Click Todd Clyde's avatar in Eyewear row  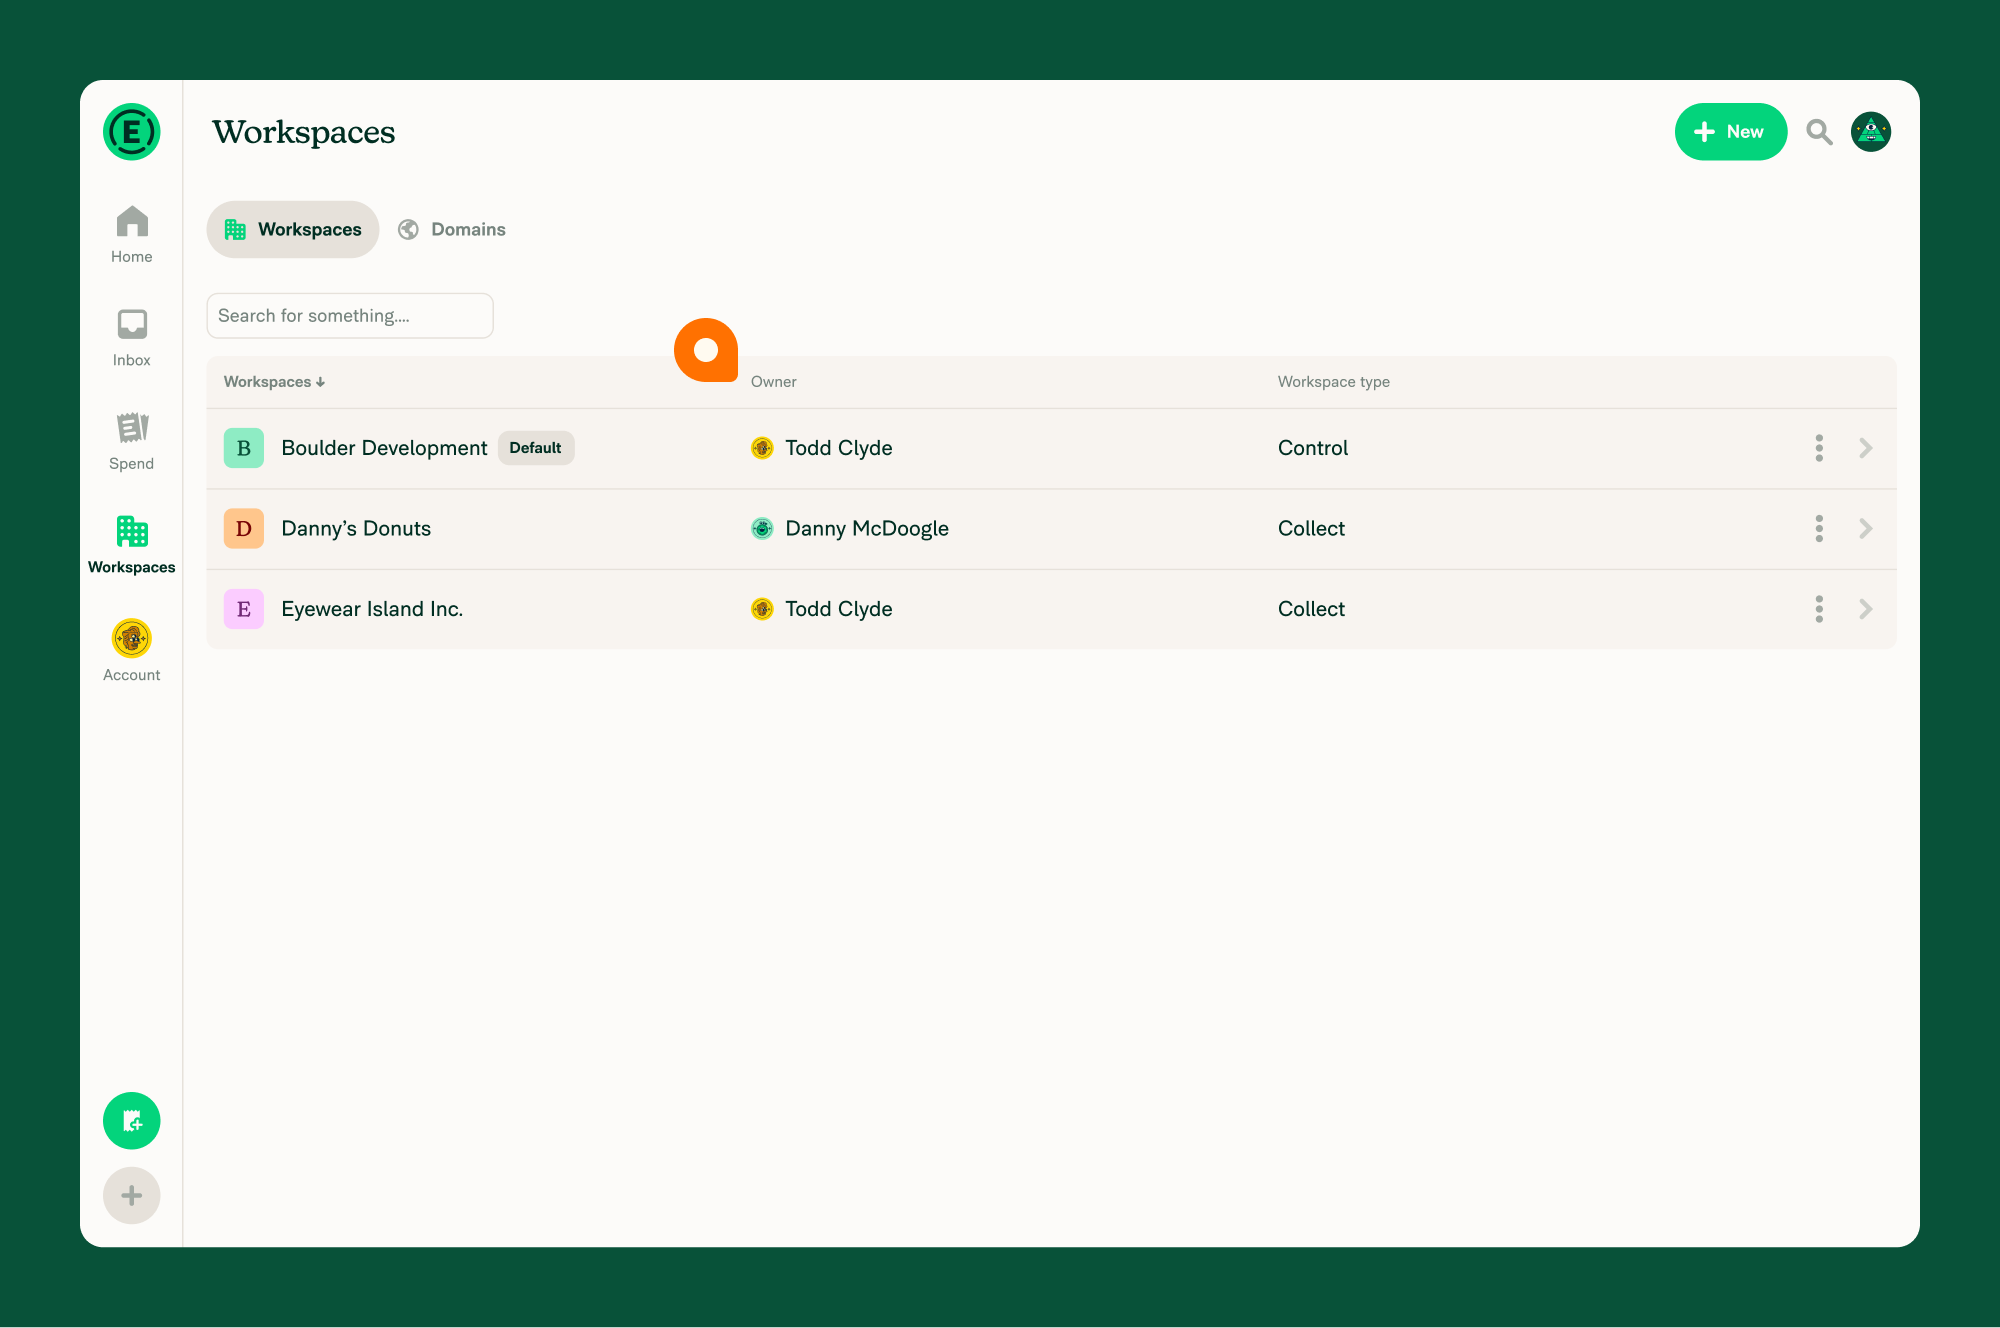point(762,609)
